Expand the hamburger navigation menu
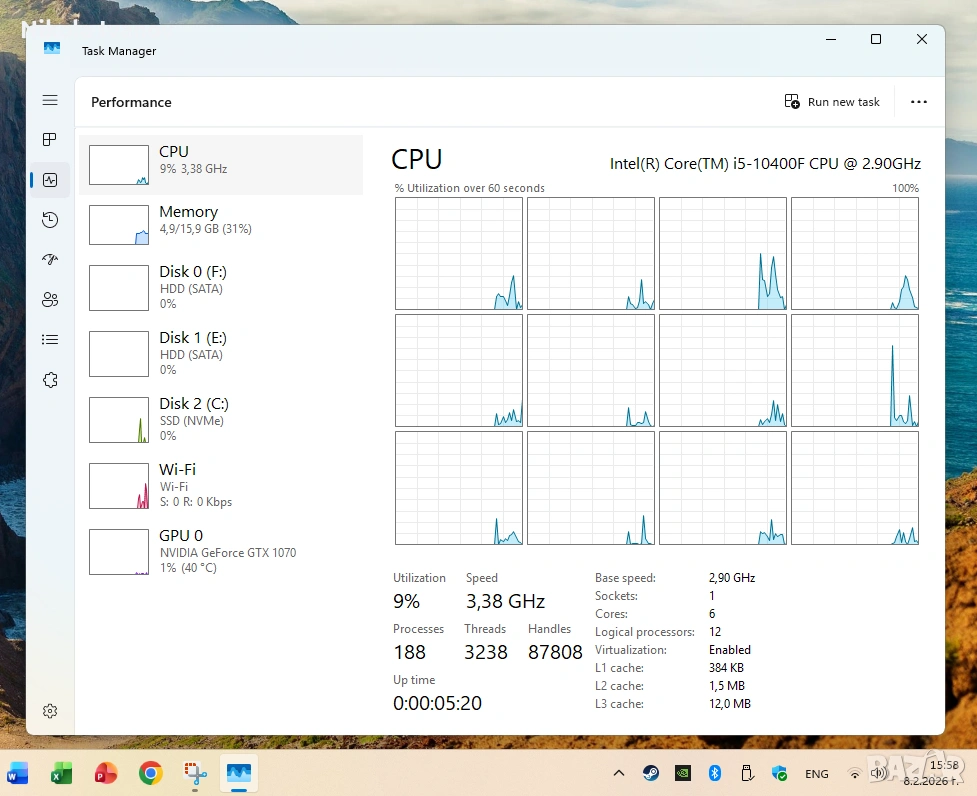This screenshot has height=796, width=977. point(50,100)
